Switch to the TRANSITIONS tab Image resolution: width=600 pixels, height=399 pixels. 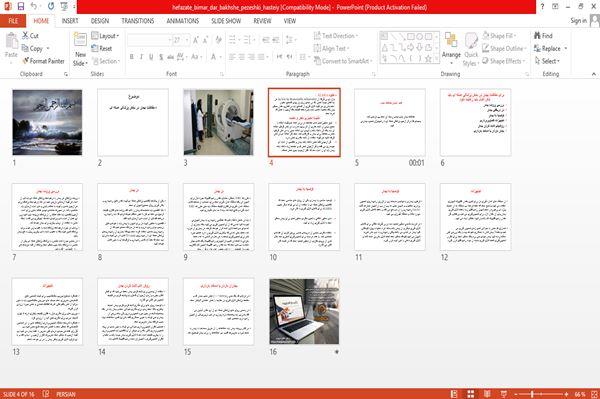pos(138,21)
